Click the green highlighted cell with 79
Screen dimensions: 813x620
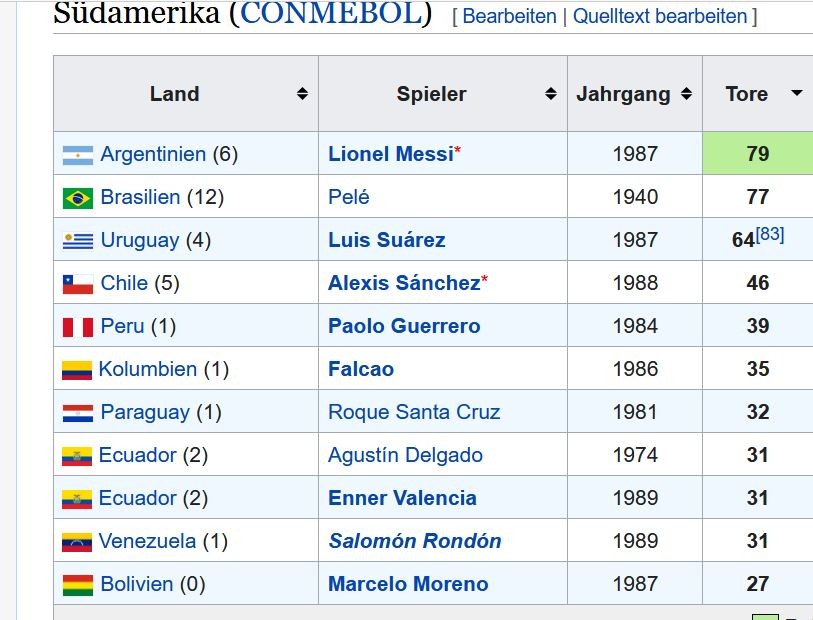coord(758,153)
